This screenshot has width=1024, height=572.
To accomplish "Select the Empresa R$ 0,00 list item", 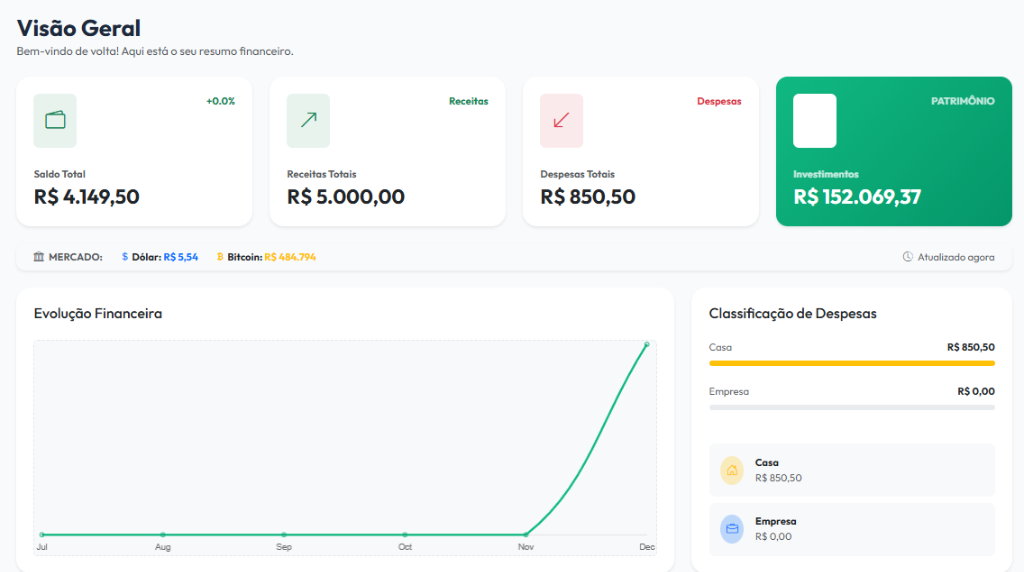I will point(852,529).
